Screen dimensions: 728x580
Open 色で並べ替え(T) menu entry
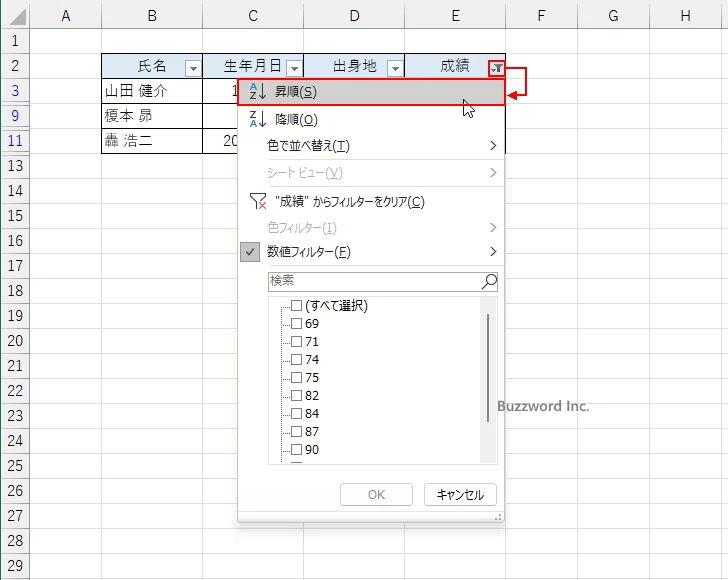click(371, 146)
